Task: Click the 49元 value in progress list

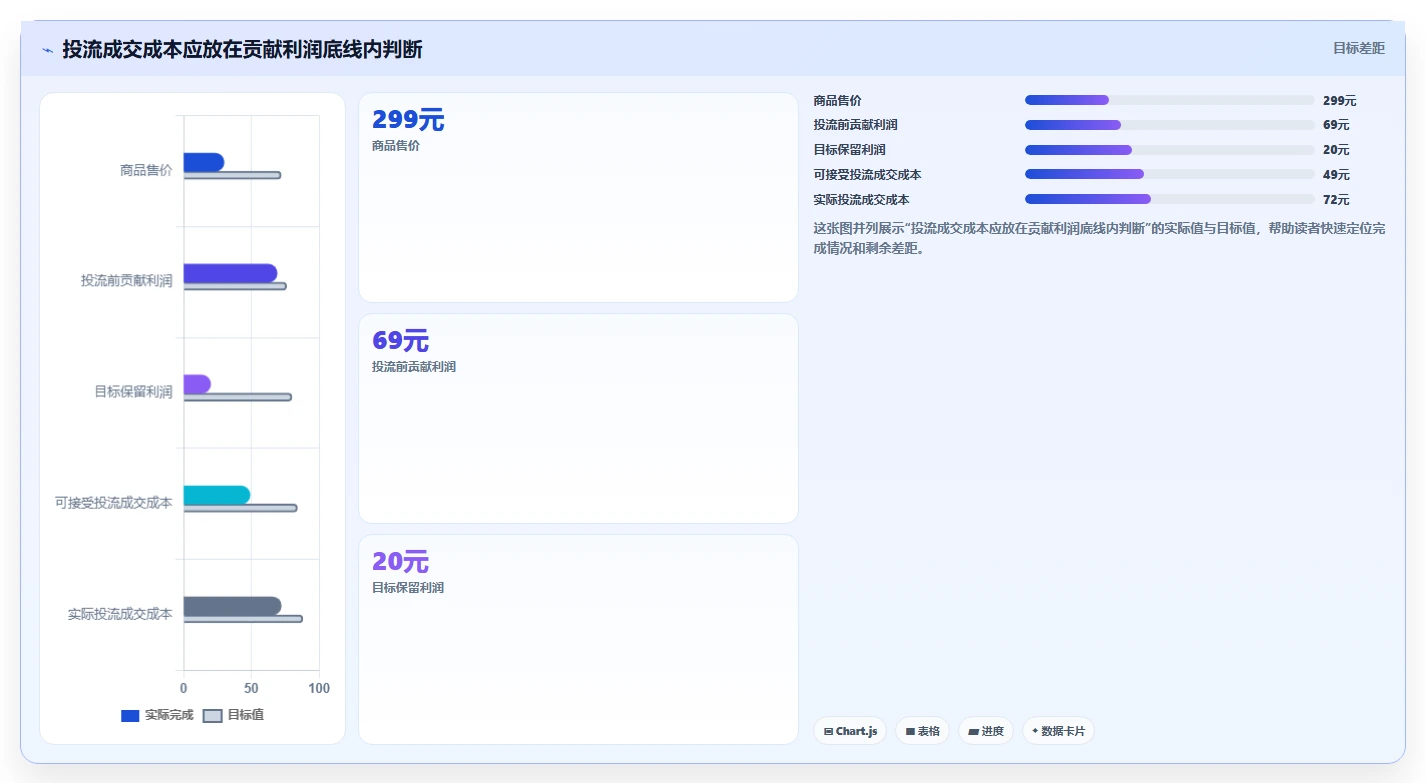Action: tap(1336, 175)
